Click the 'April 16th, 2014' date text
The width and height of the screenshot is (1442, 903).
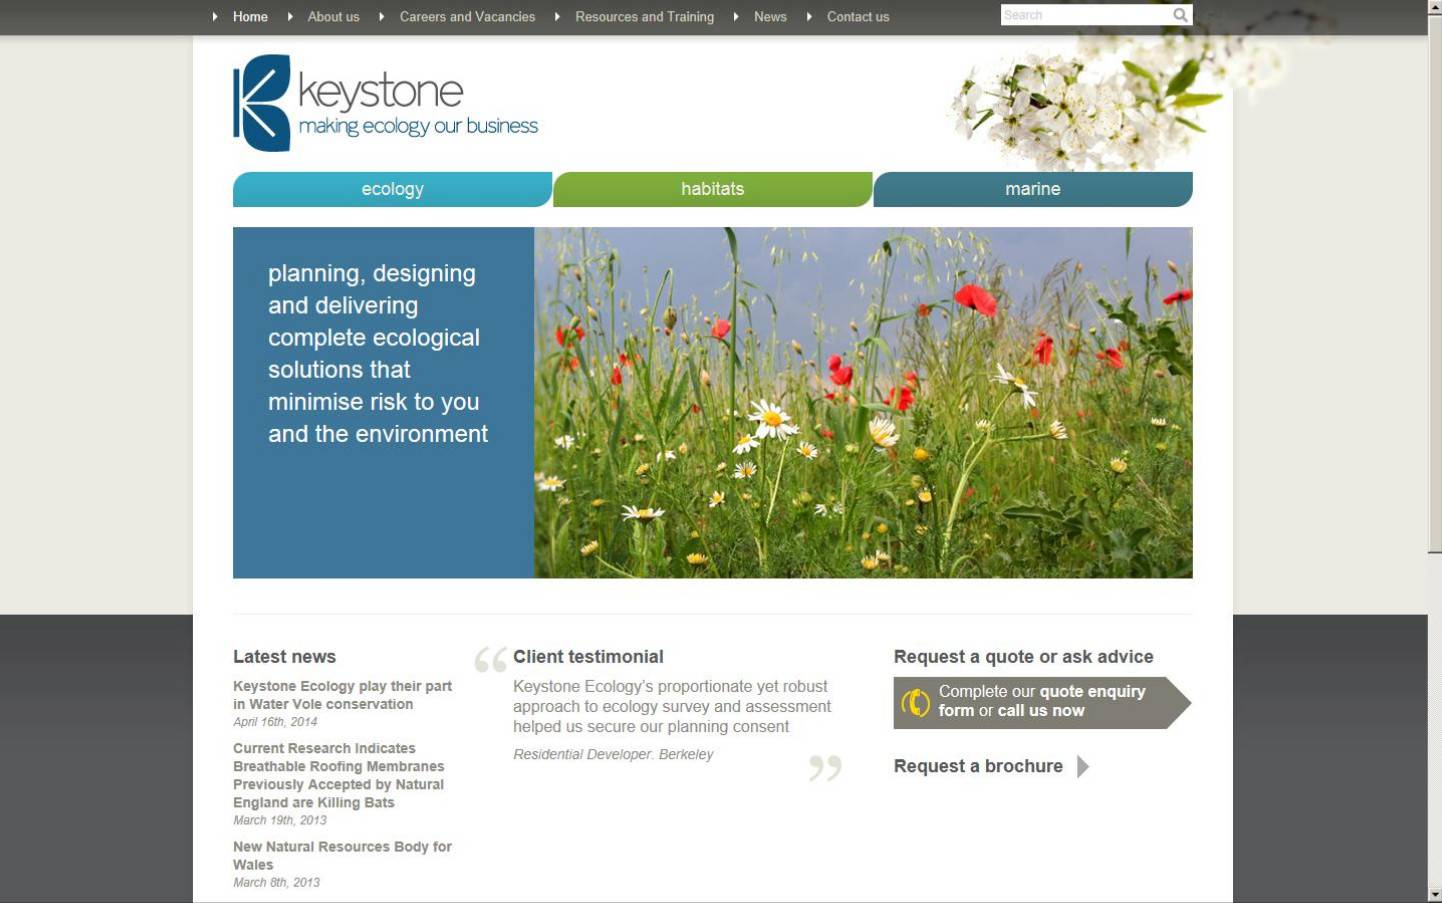275,722
